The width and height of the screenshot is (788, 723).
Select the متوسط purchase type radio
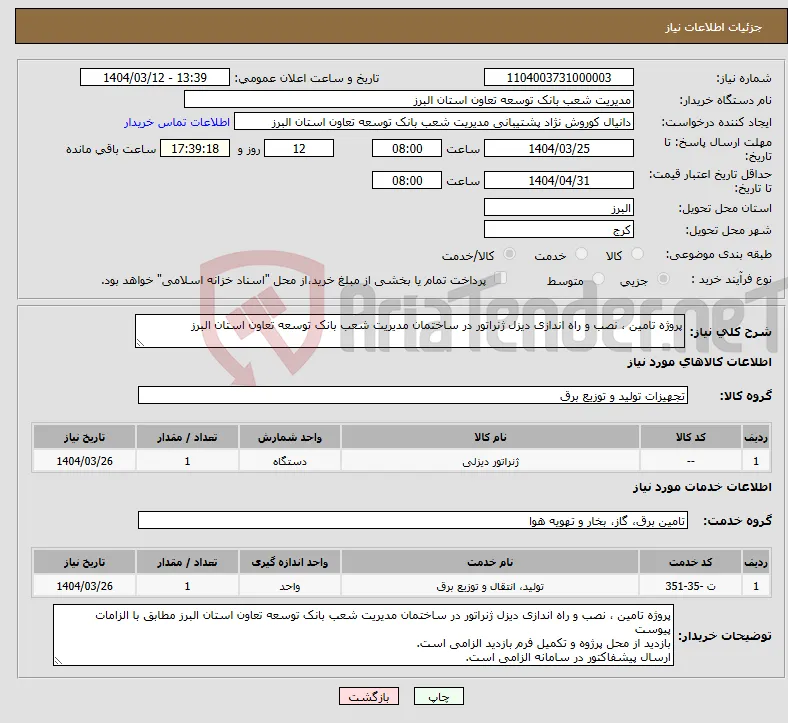click(x=598, y=279)
